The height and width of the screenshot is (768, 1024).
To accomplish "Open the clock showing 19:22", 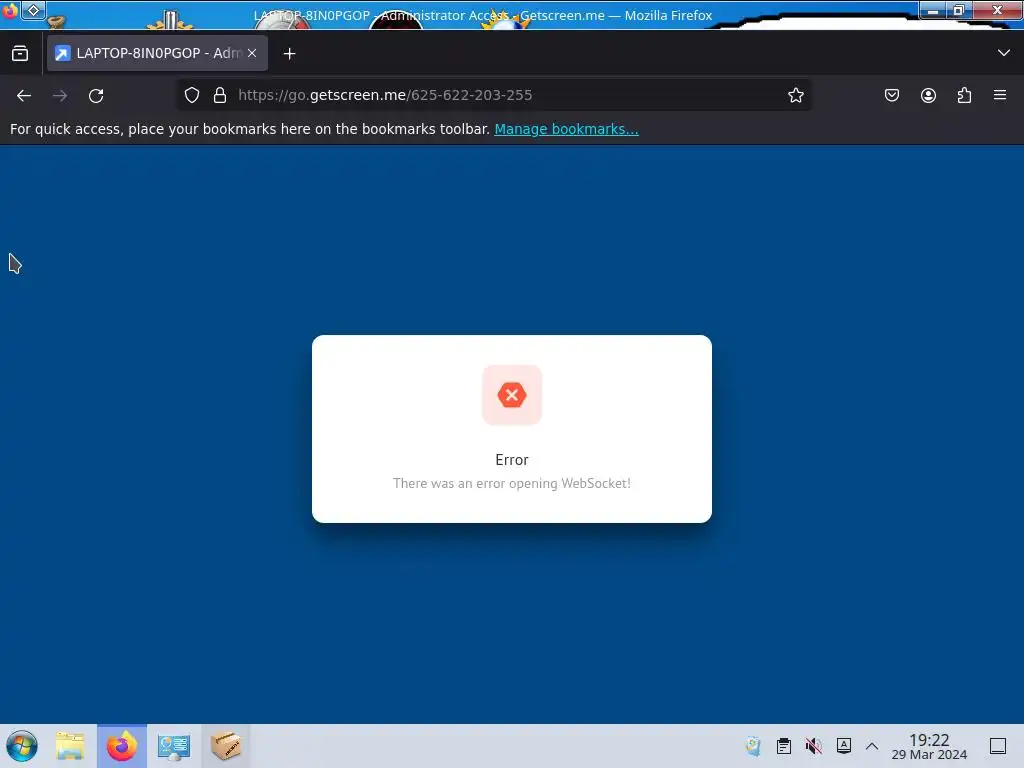I will (x=929, y=746).
